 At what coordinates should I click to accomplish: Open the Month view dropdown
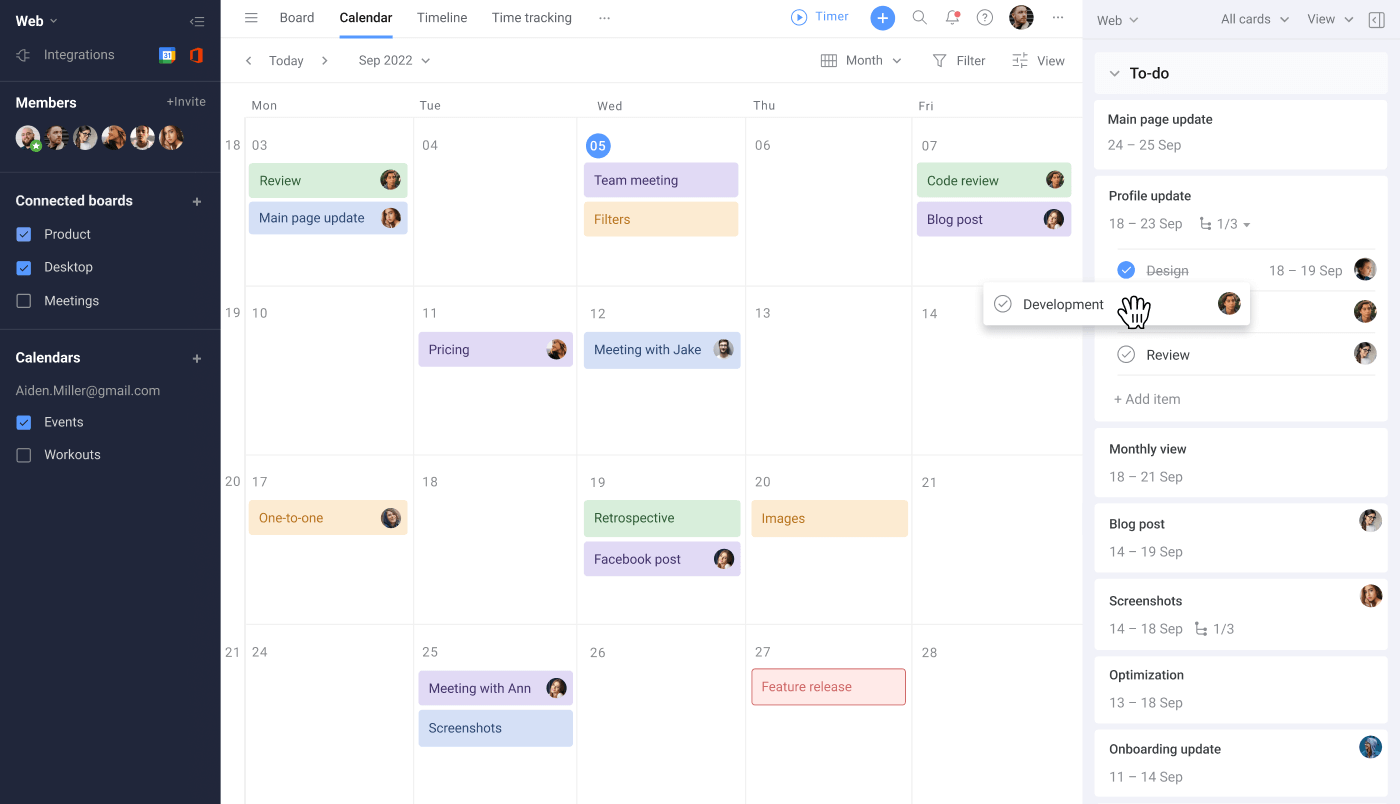point(860,60)
